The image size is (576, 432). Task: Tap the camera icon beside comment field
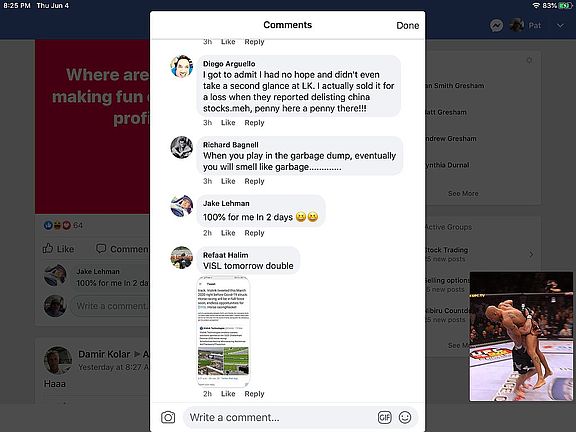(x=168, y=417)
